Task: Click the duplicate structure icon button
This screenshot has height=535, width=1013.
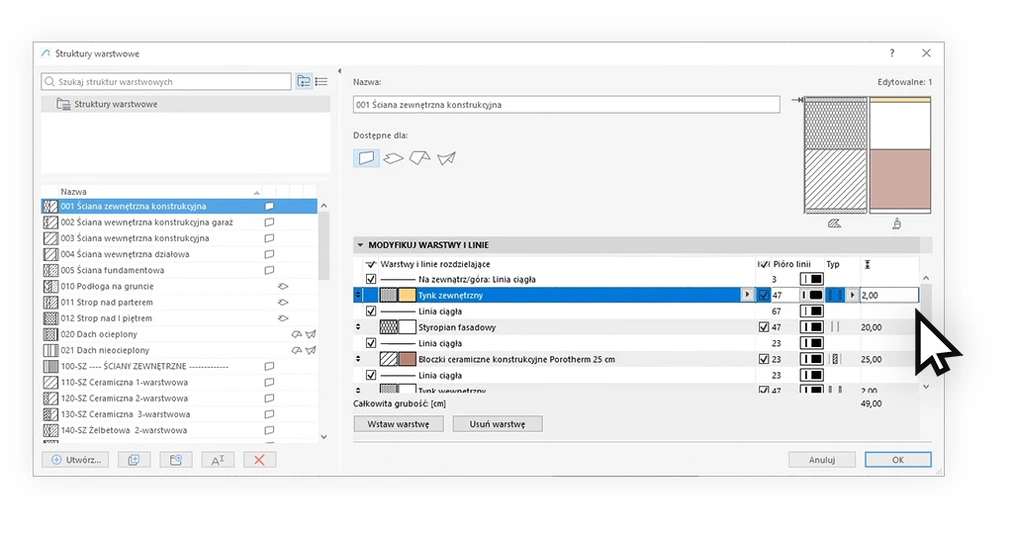Action: click(x=133, y=459)
